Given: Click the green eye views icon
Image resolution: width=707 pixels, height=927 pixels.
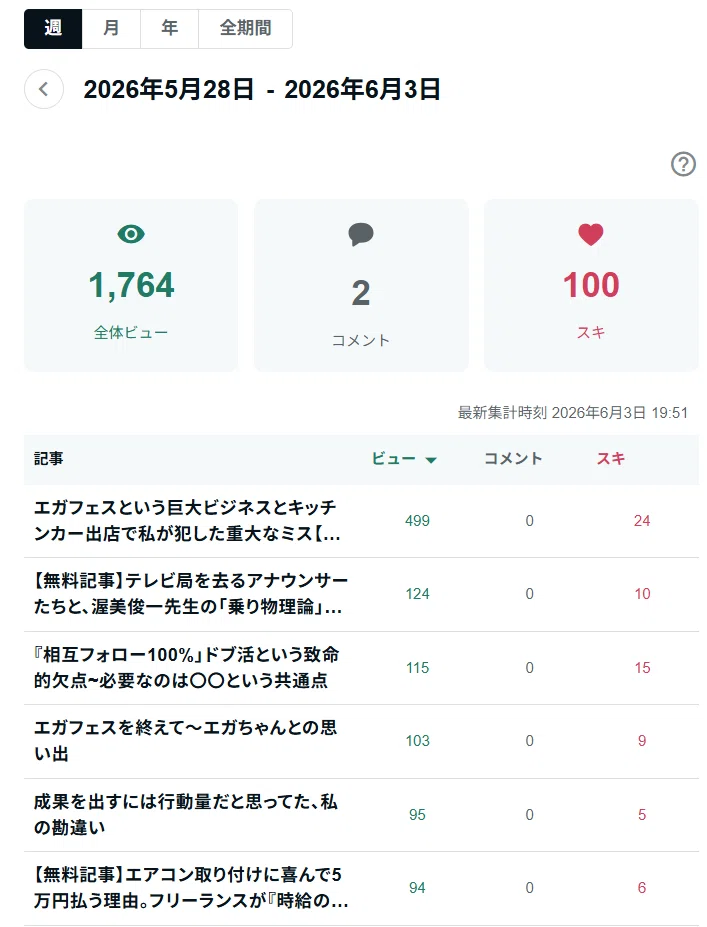Looking at the screenshot, I should (131, 234).
